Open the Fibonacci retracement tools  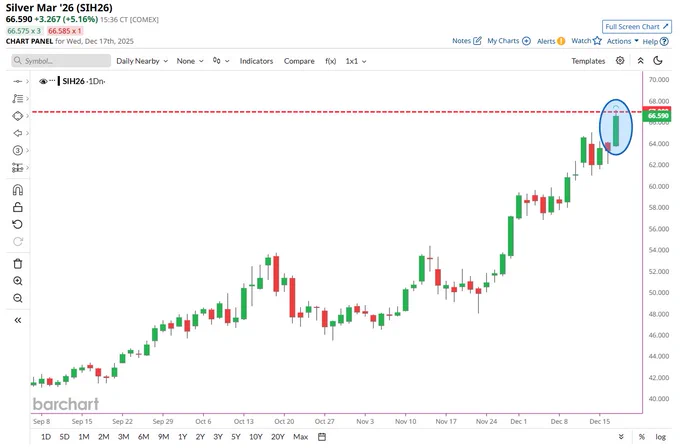(17, 99)
